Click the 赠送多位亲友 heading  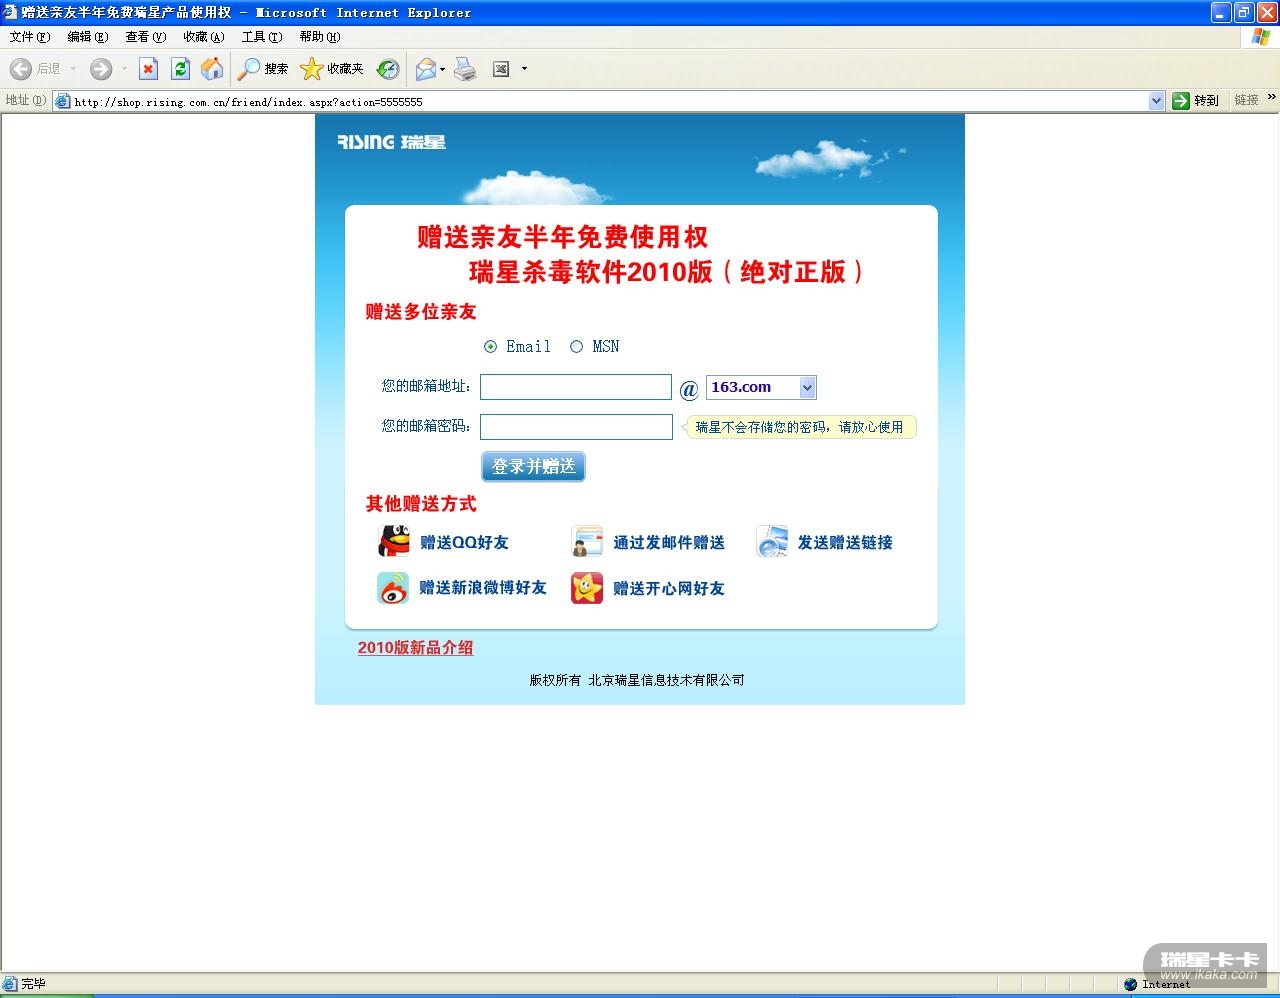coord(421,312)
